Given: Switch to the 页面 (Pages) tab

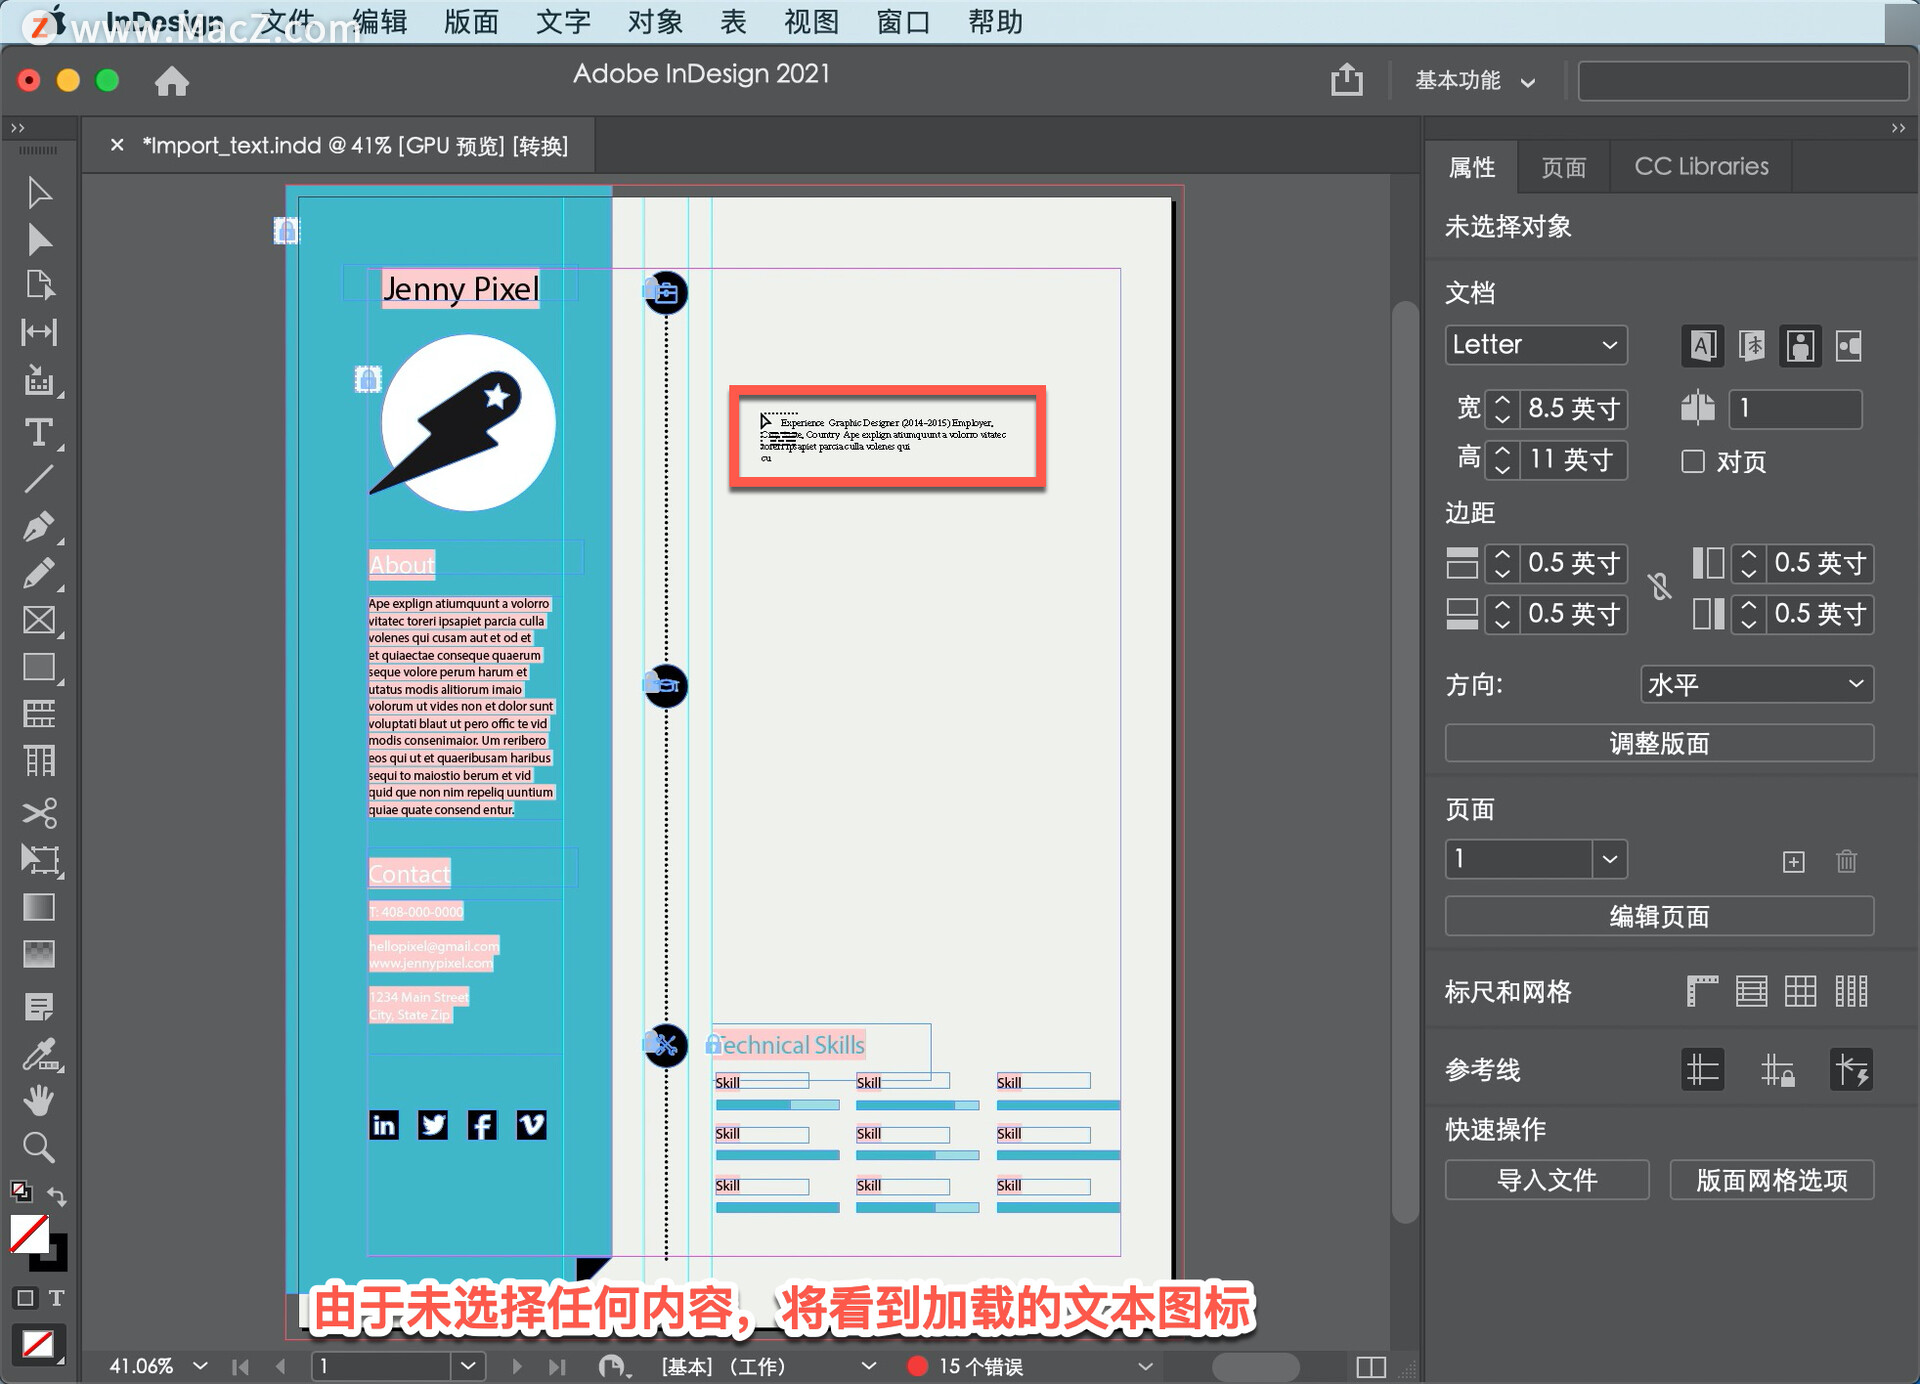Looking at the screenshot, I should click(1567, 167).
